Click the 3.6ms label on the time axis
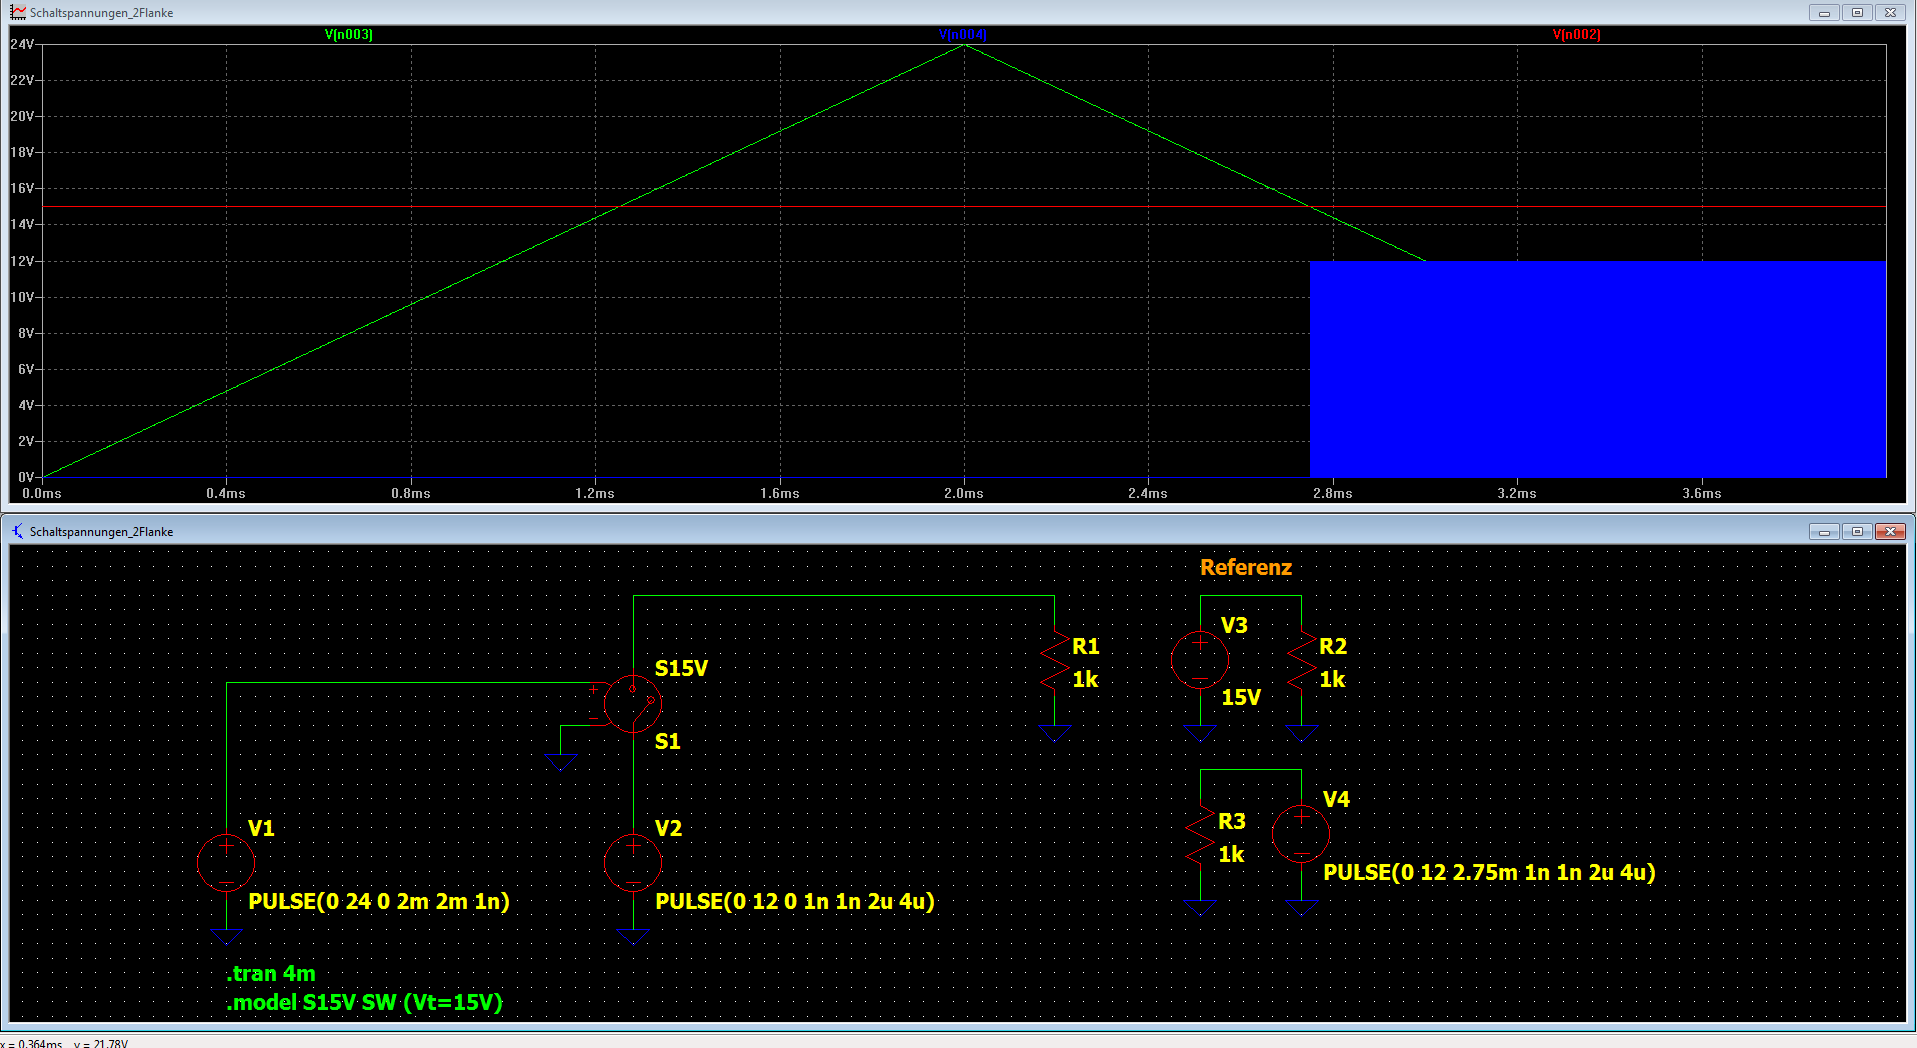Screen dimensions: 1917x1048 (1702, 493)
